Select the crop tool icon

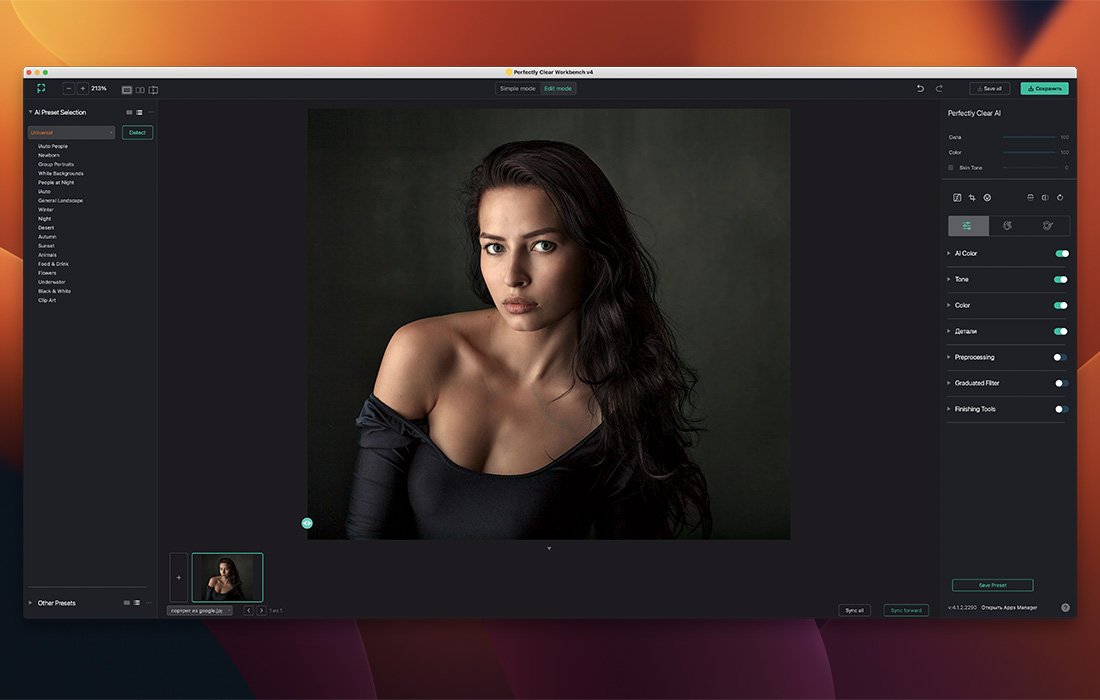pyautogui.click(x=972, y=198)
